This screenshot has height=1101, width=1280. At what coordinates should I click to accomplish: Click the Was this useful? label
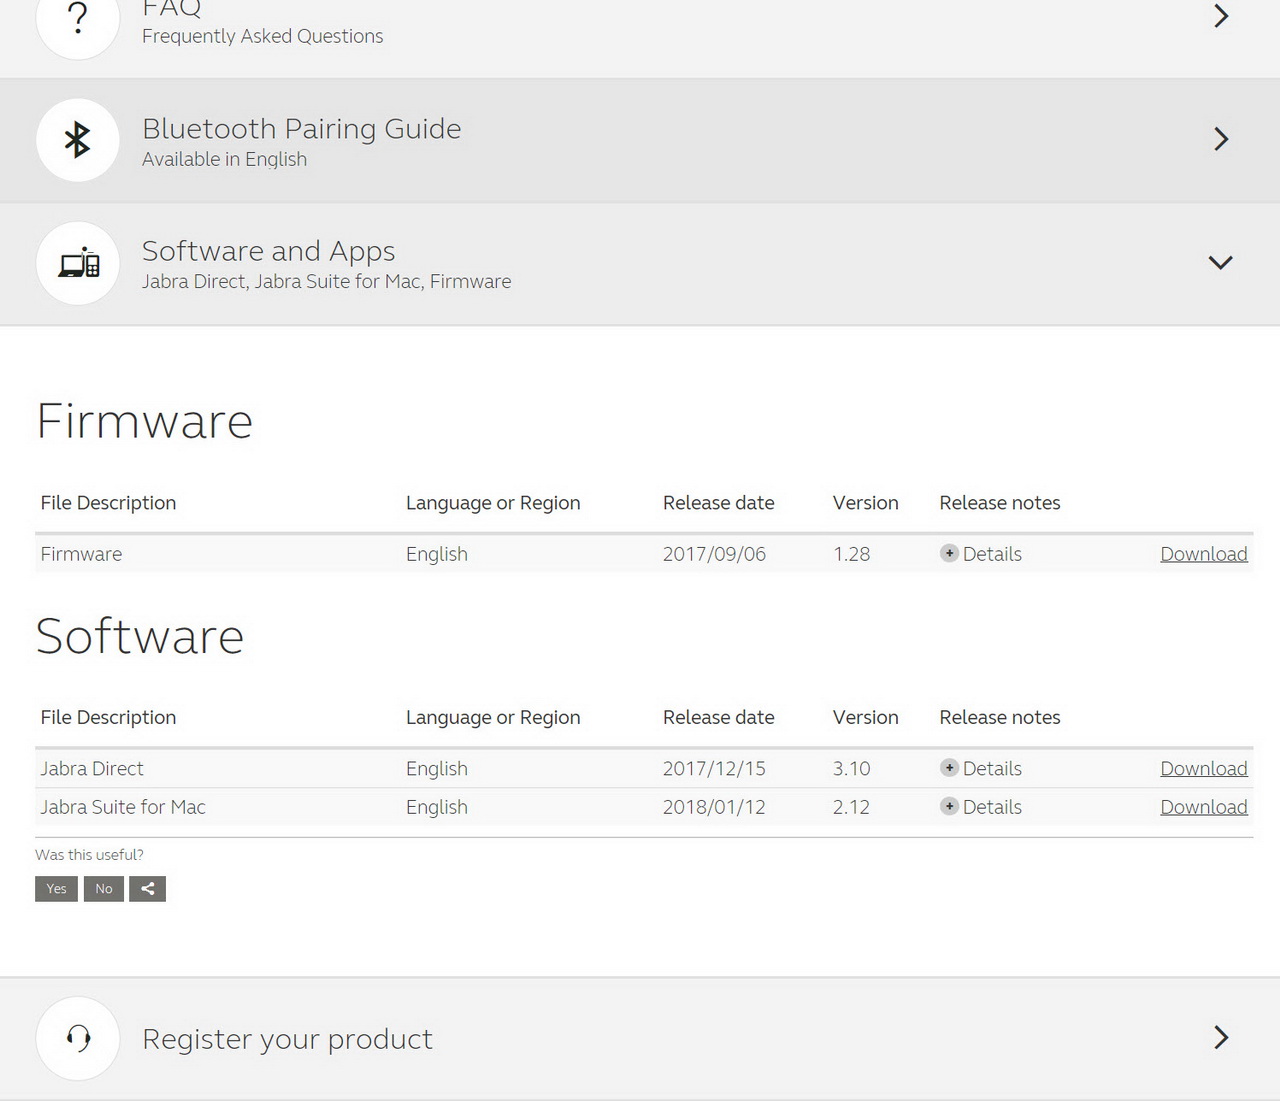coord(89,855)
